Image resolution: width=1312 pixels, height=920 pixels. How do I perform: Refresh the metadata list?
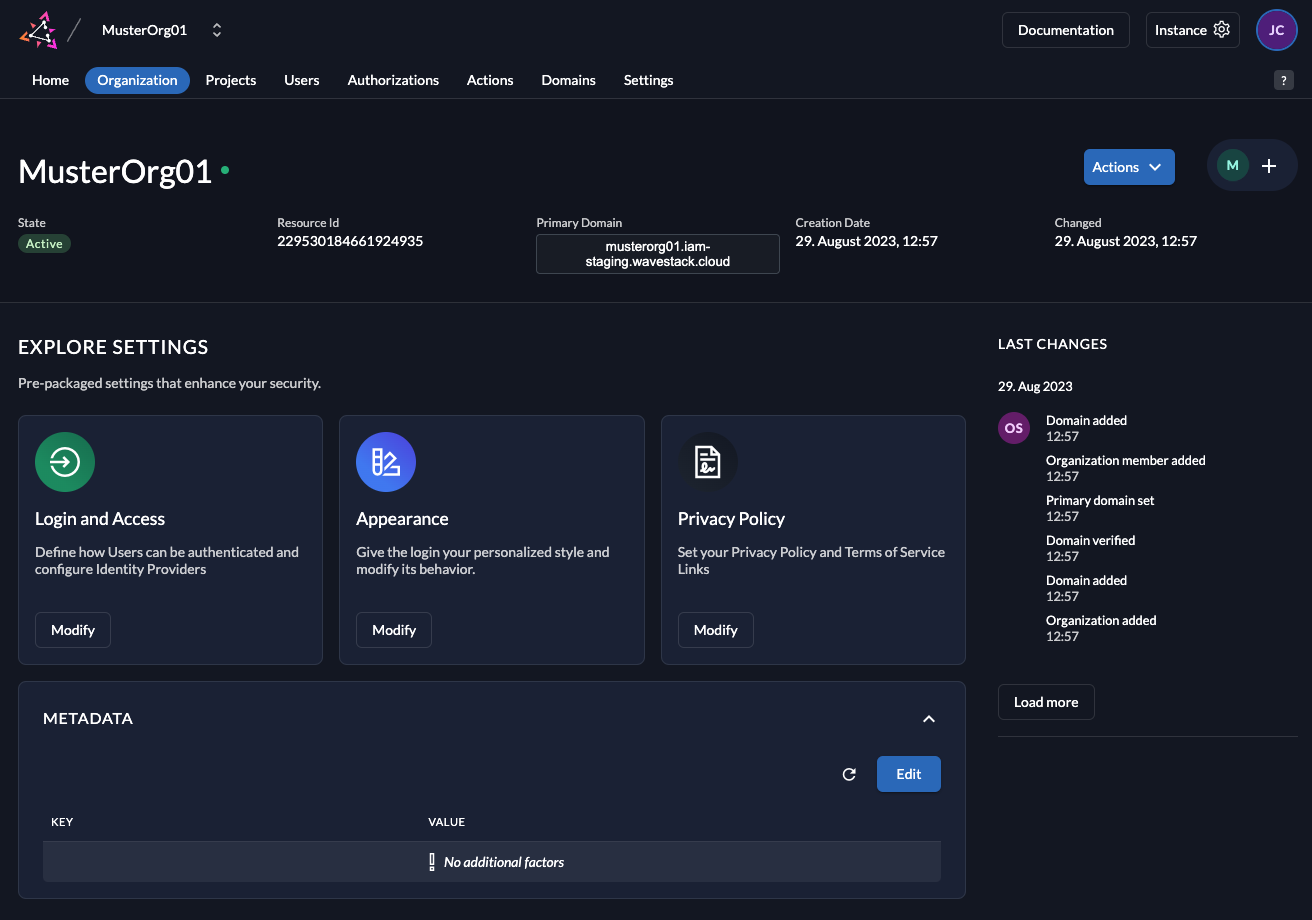pos(849,774)
